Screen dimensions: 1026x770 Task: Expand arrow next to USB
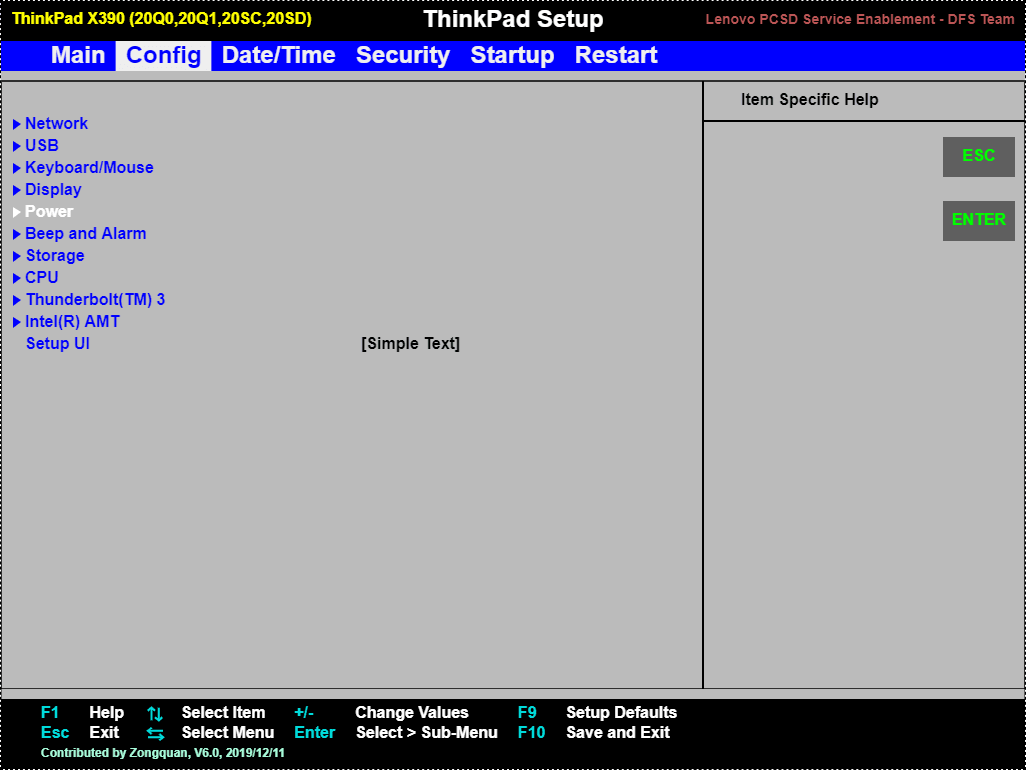(x=17, y=147)
